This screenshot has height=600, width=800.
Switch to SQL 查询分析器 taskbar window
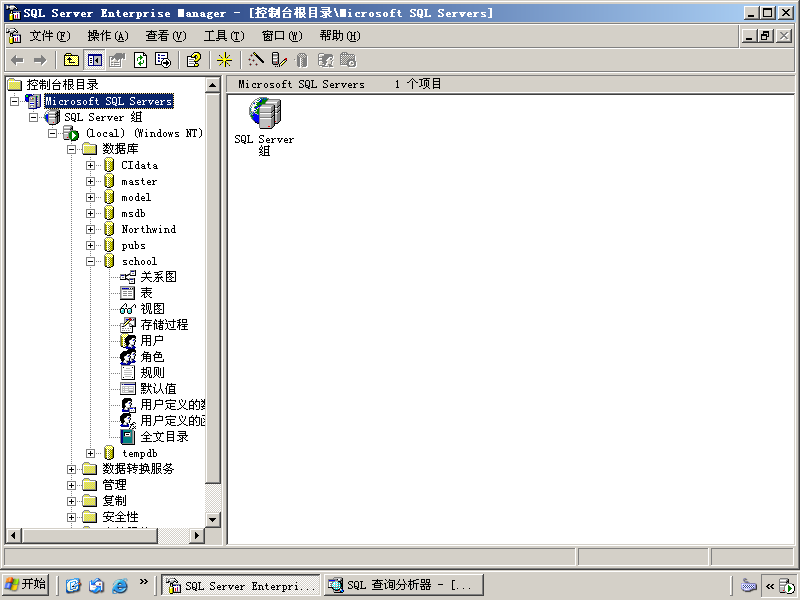(x=404, y=585)
